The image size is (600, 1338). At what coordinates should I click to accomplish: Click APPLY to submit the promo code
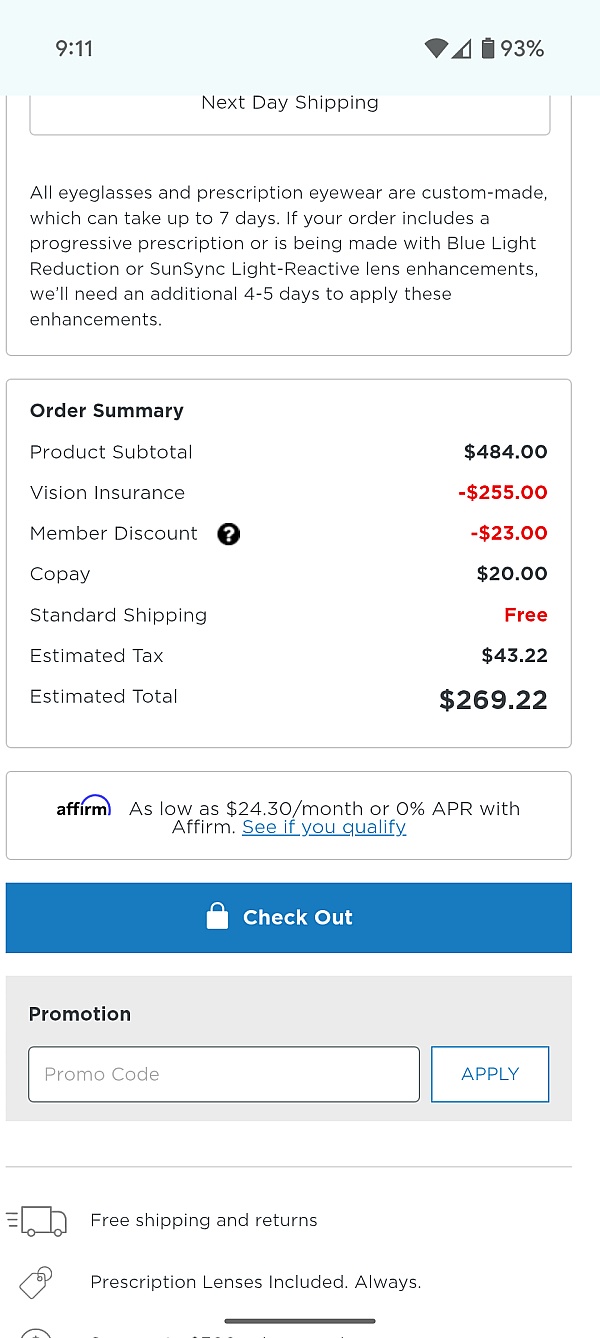(x=490, y=1074)
